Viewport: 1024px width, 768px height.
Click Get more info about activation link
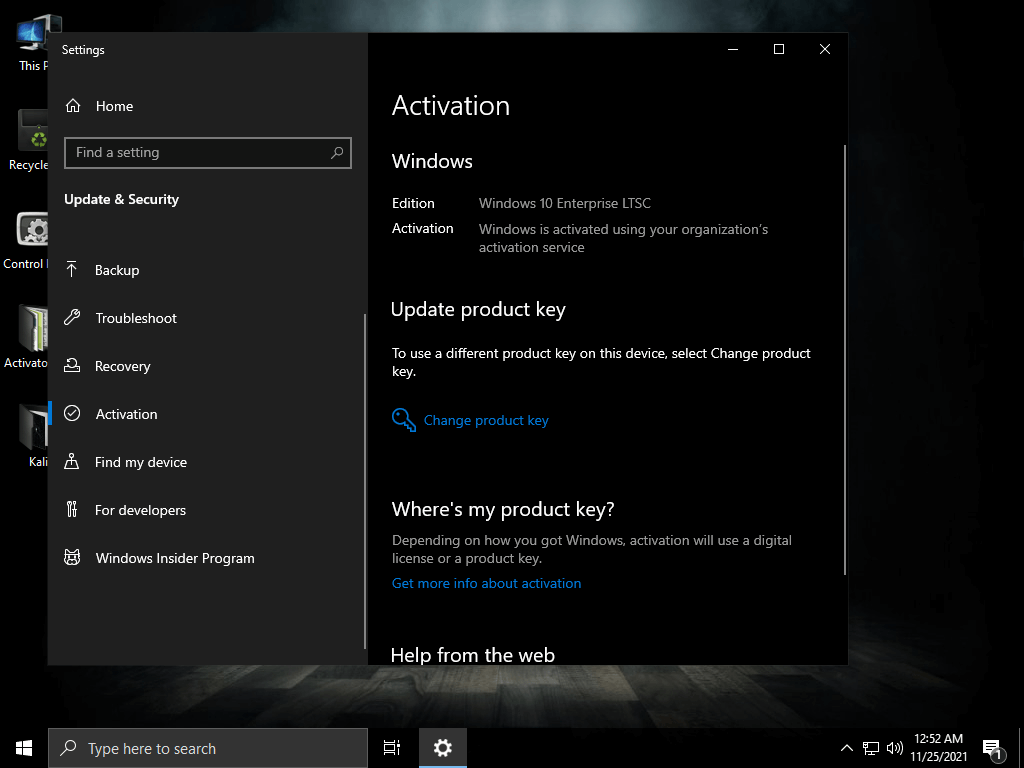486,583
